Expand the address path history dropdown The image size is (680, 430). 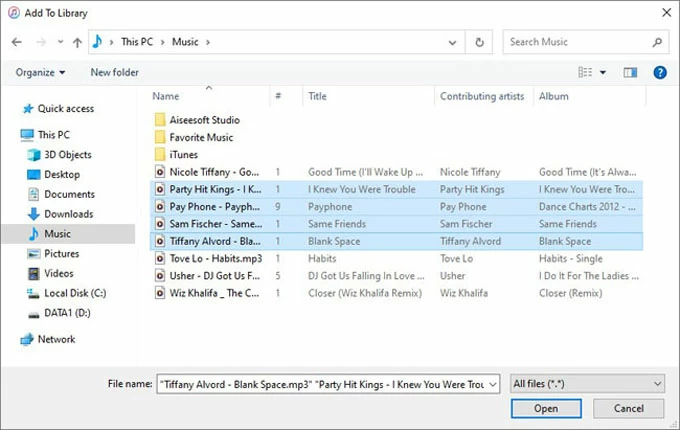454,42
